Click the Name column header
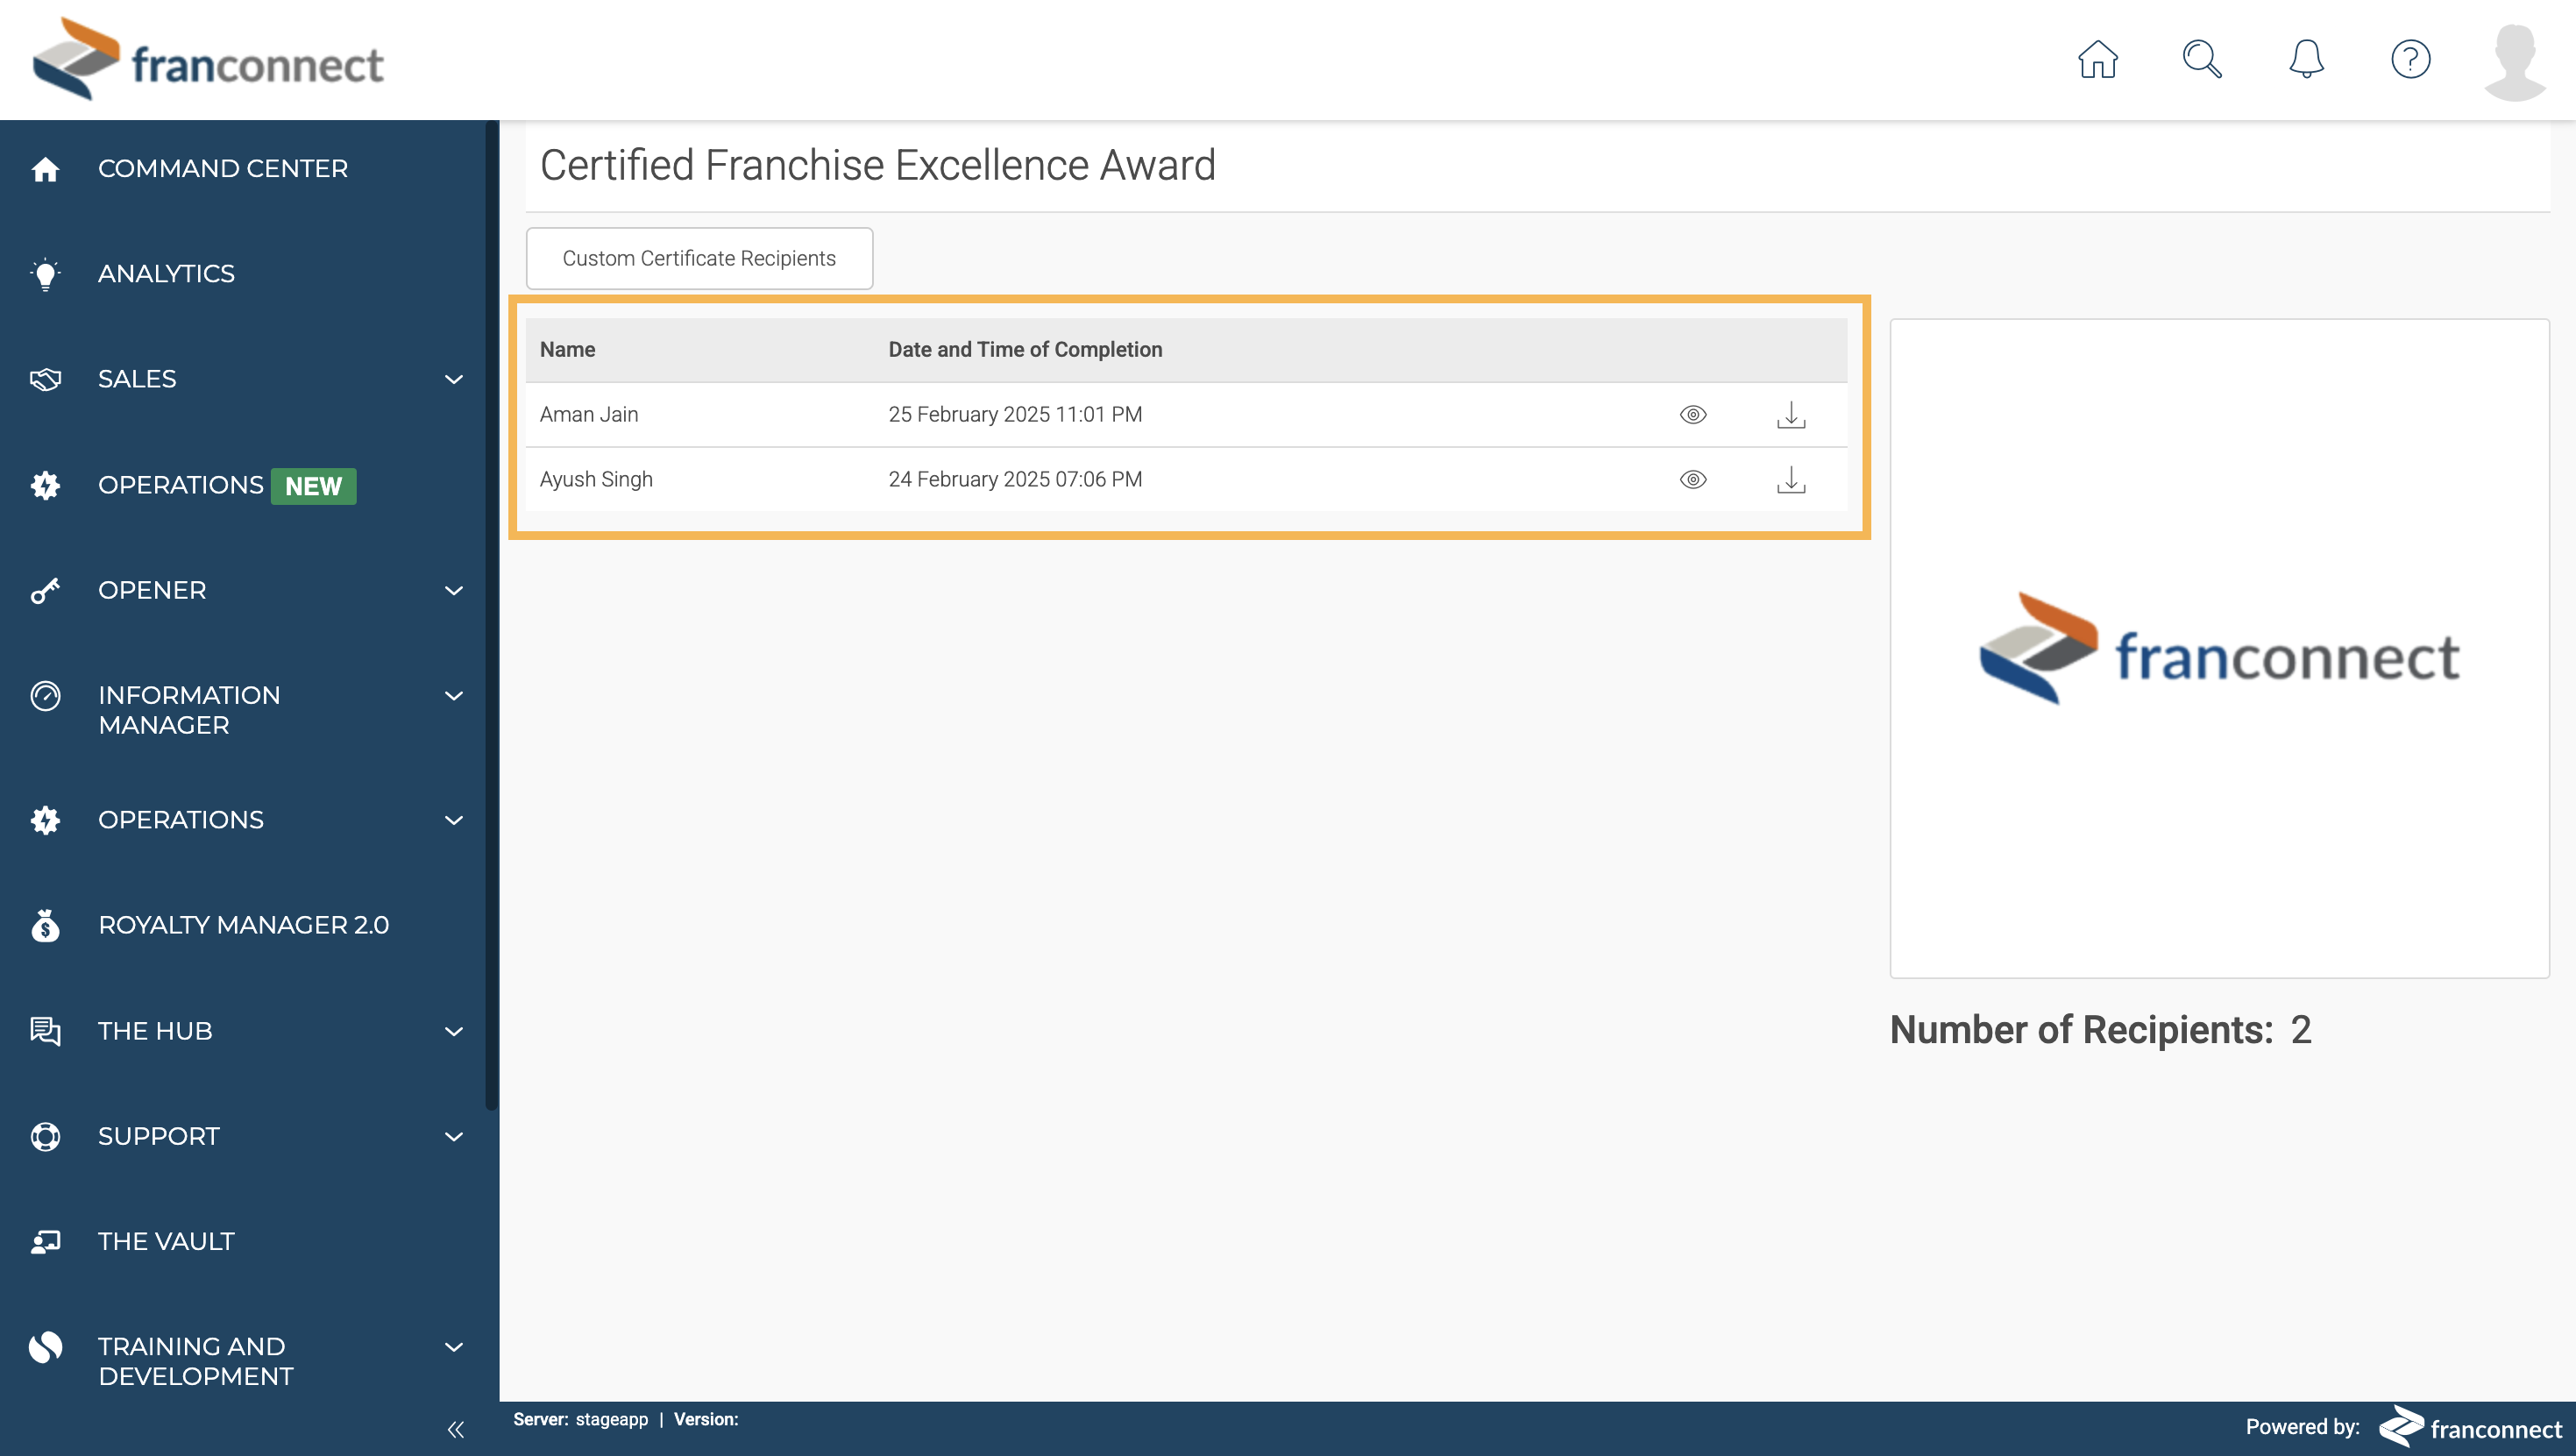The width and height of the screenshot is (2576, 1456). coord(567,350)
